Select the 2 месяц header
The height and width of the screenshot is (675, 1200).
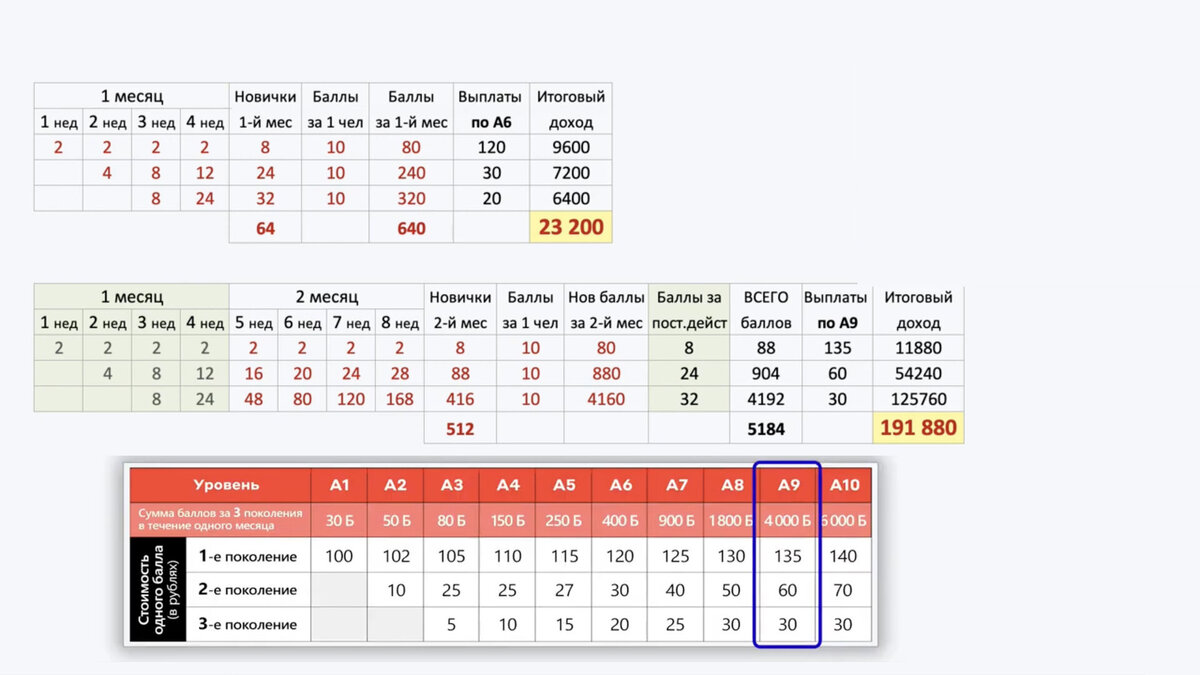pyautogui.click(x=326, y=297)
